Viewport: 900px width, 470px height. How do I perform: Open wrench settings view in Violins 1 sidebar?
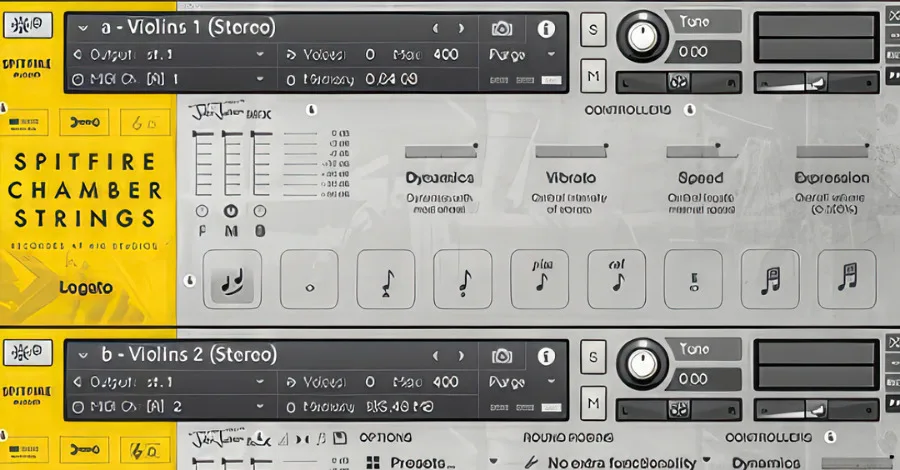(84, 122)
